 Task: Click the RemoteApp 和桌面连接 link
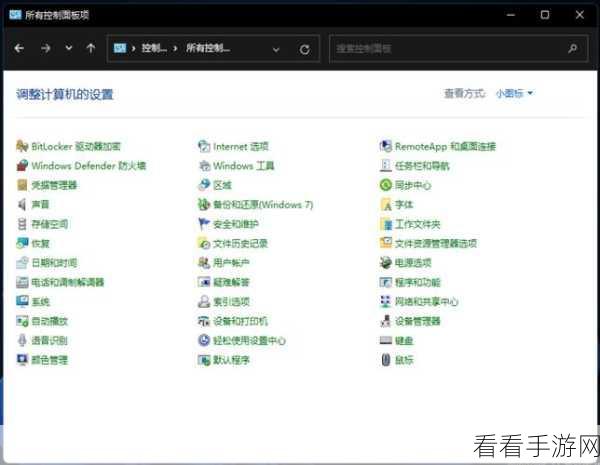[445, 146]
